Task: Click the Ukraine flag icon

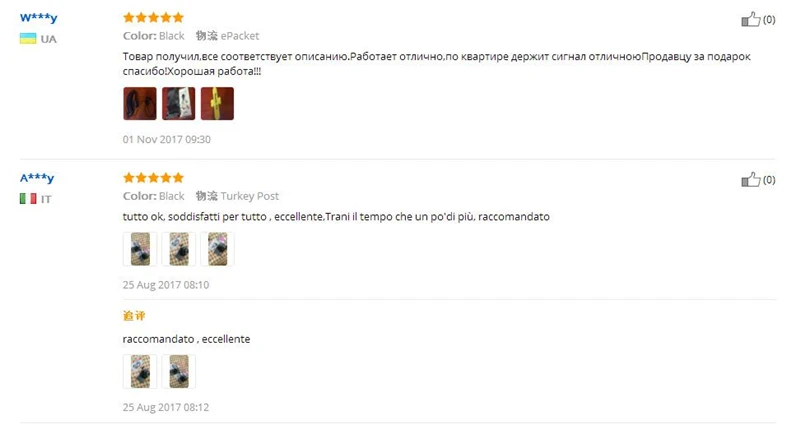Action: (x=28, y=39)
